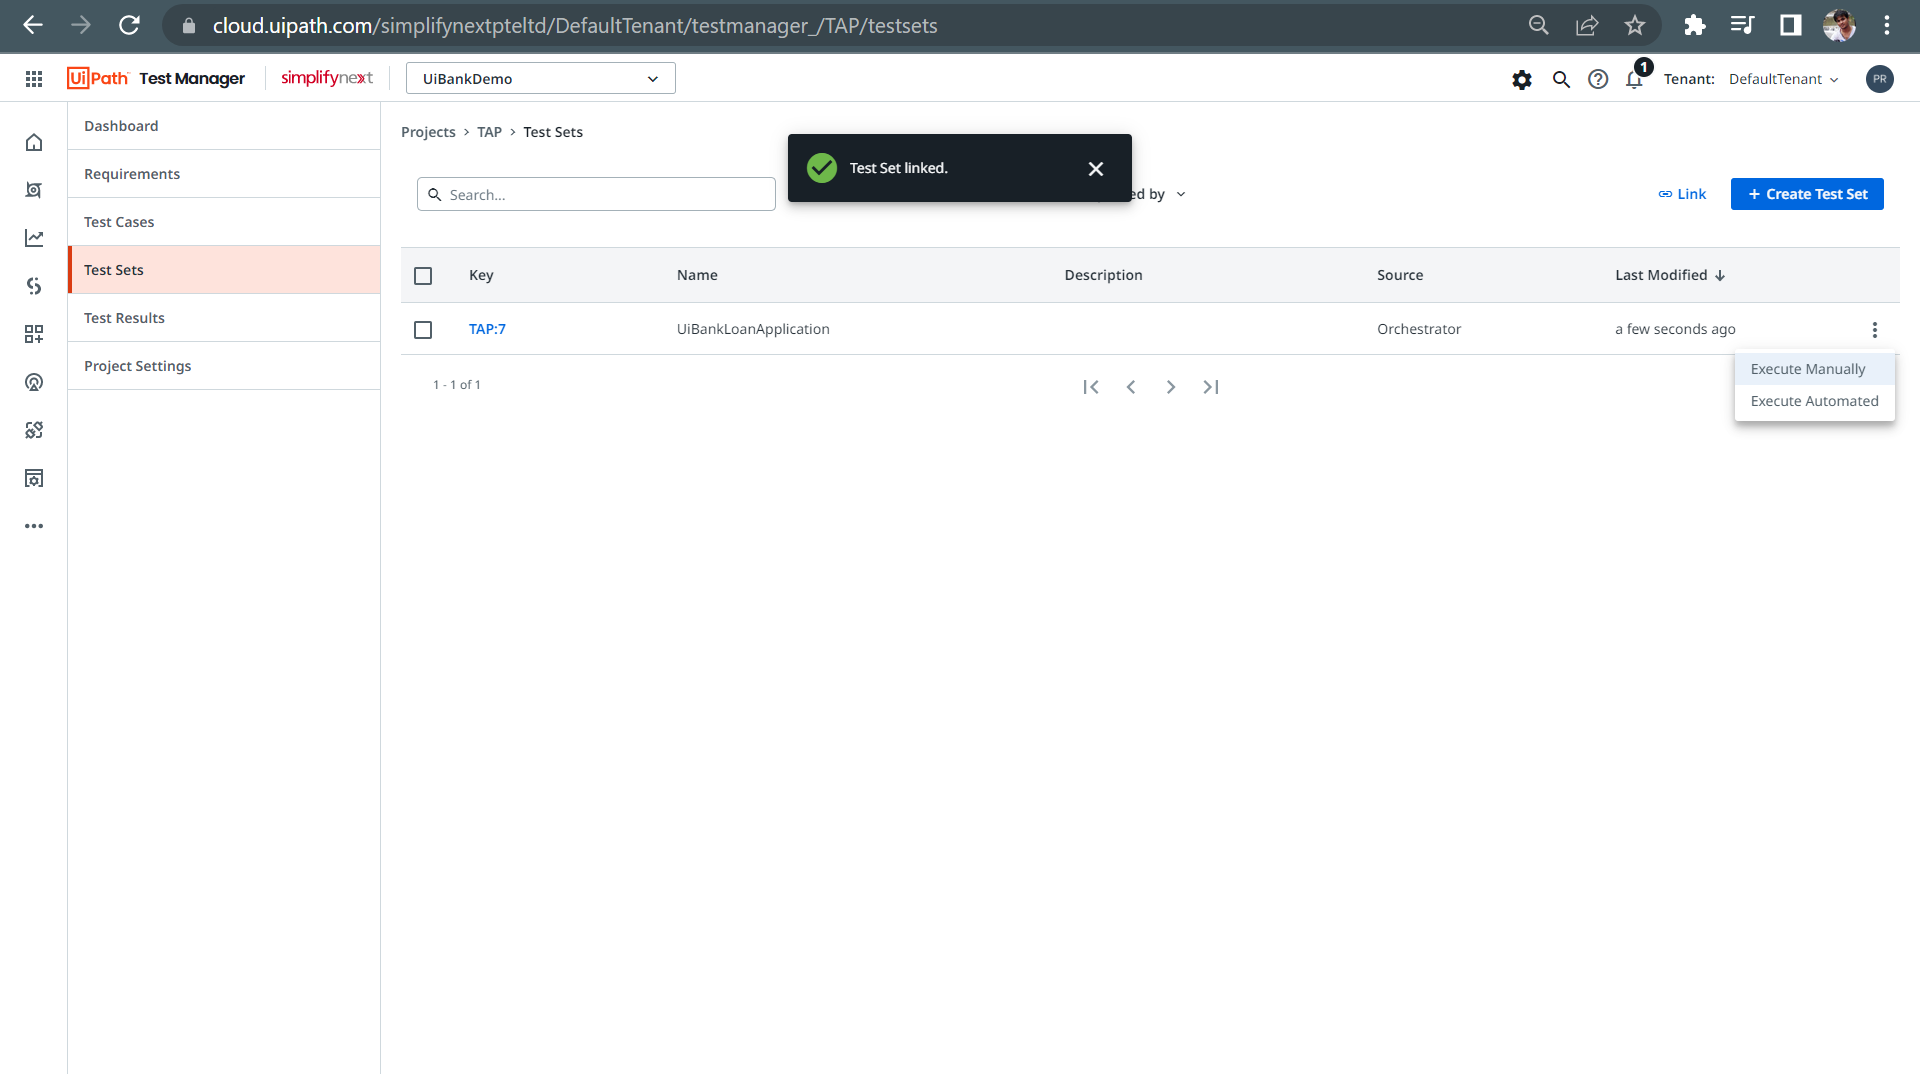Open the AI gear icon in left rail
The height and width of the screenshot is (1074, 1920).
pos(34,430)
